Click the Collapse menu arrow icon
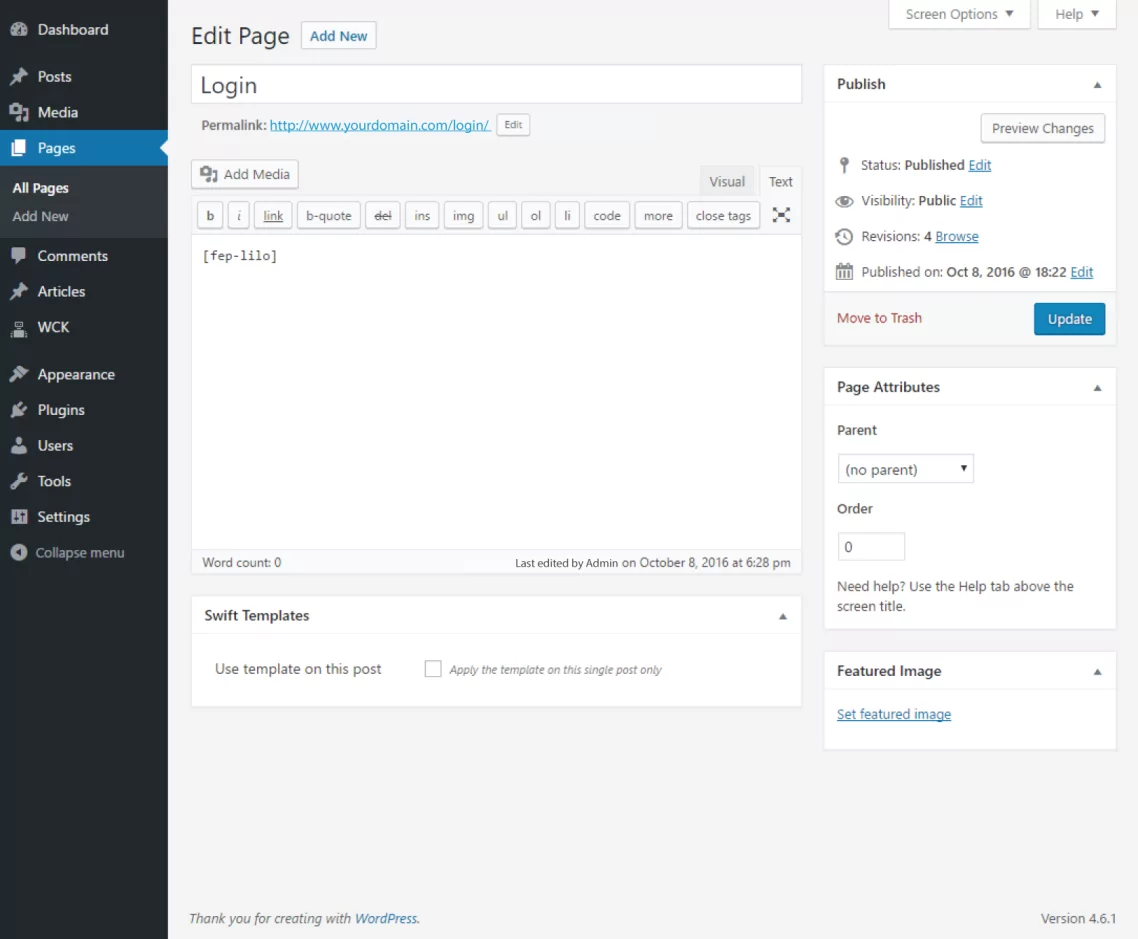The height and width of the screenshot is (939, 1138). click(18, 553)
